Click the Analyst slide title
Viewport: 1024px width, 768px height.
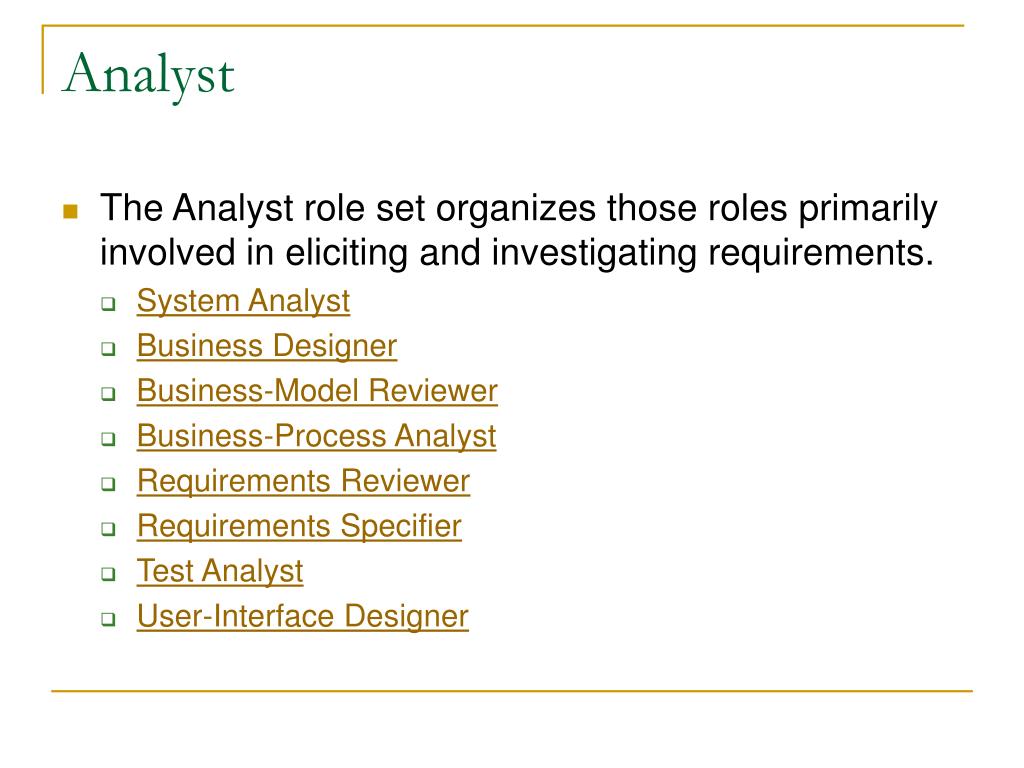coord(148,75)
